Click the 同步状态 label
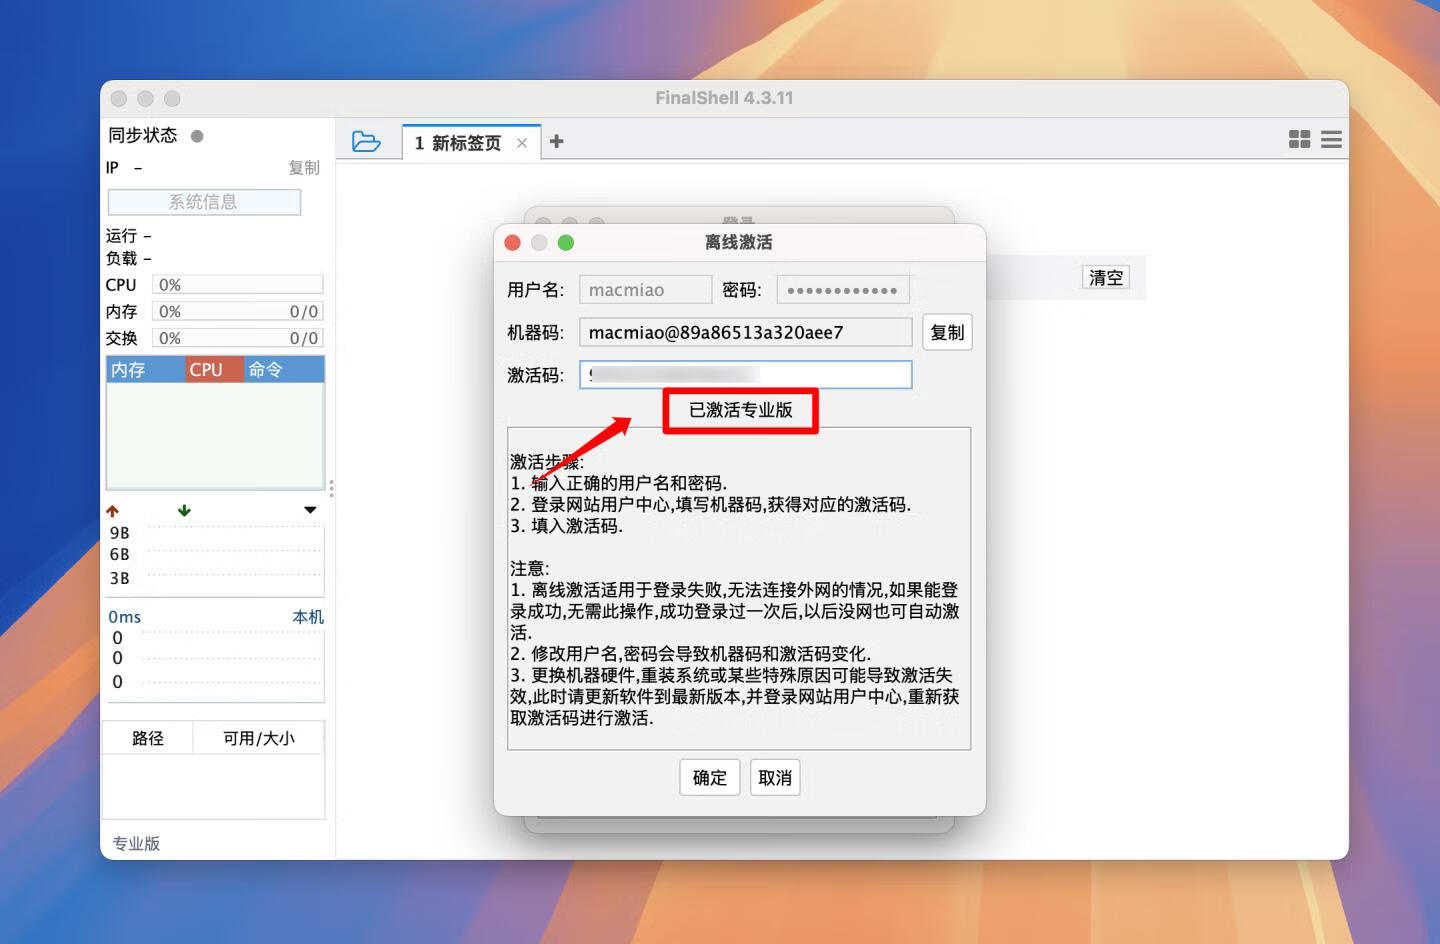The width and height of the screenshot is (1440, 944). click(143, 135)
